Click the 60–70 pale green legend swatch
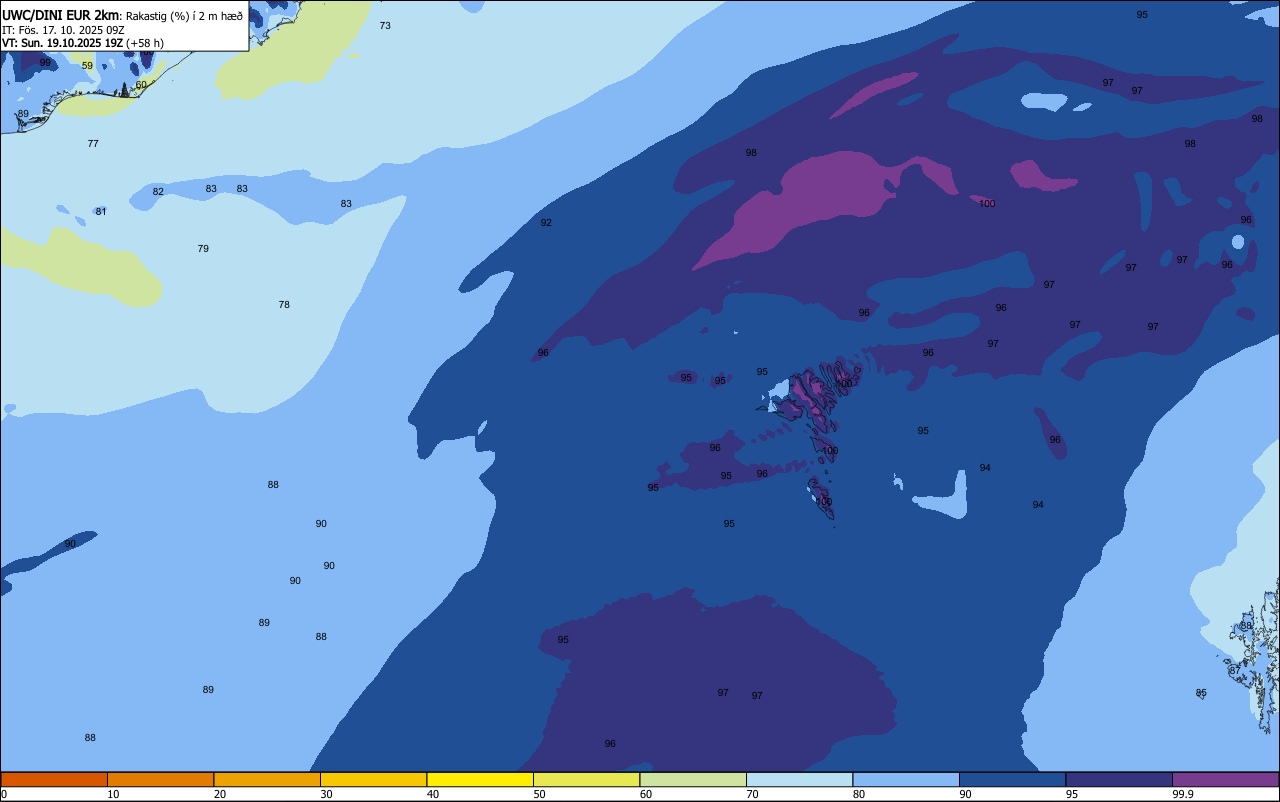Screen dimensions: 1280x802 tap(693, 779)
